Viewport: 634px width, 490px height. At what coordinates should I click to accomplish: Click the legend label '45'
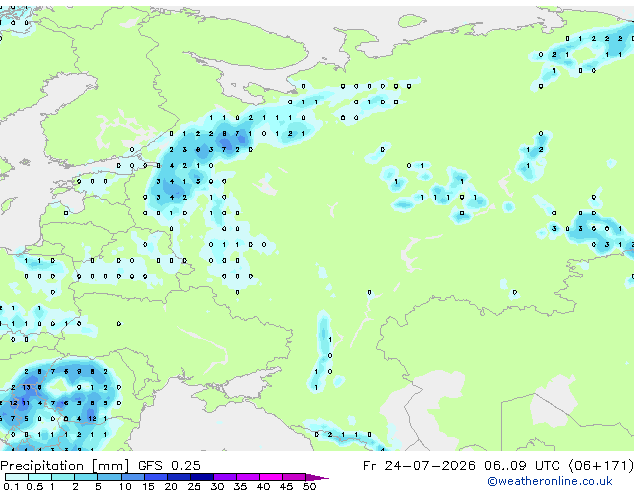286,486
